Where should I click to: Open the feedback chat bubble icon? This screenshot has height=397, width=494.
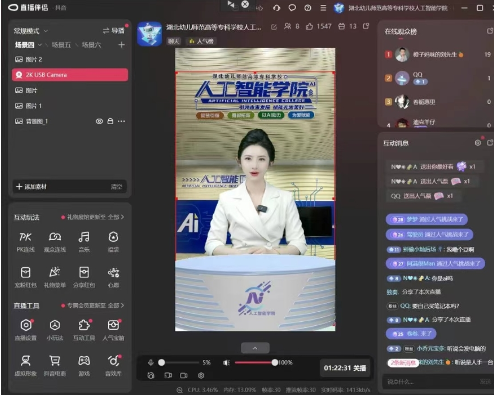pyautogui.click(x=292, y=8)
